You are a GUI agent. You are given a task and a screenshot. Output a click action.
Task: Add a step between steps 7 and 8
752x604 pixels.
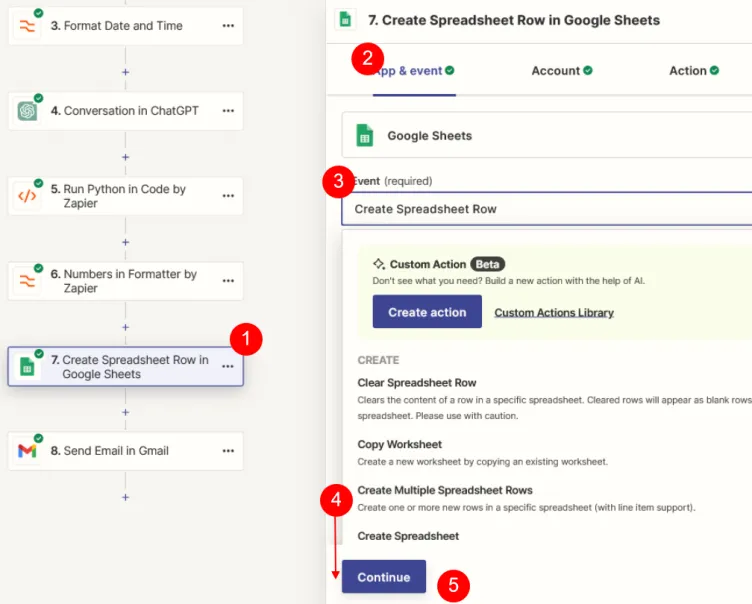126,412
